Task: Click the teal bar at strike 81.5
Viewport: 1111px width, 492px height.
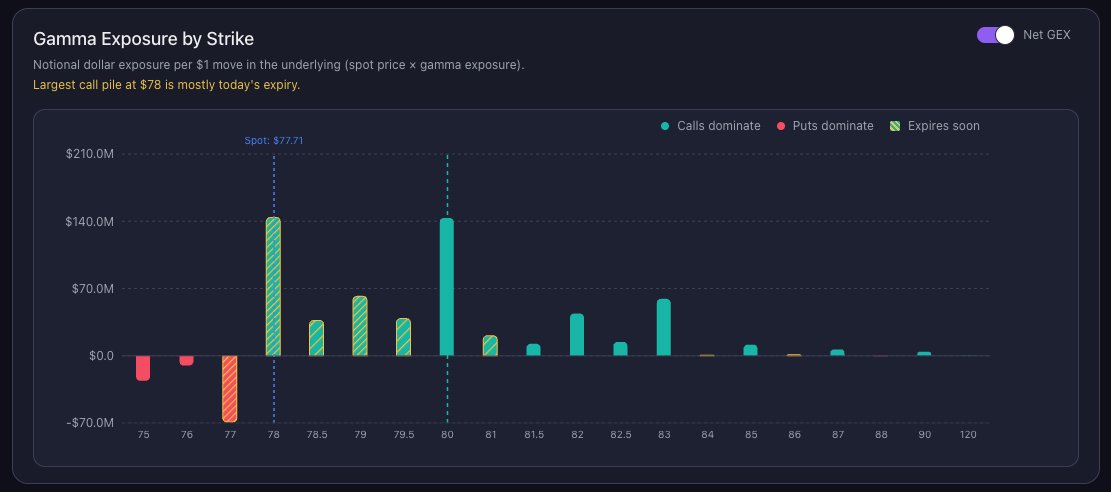Action: coord(534,350)
